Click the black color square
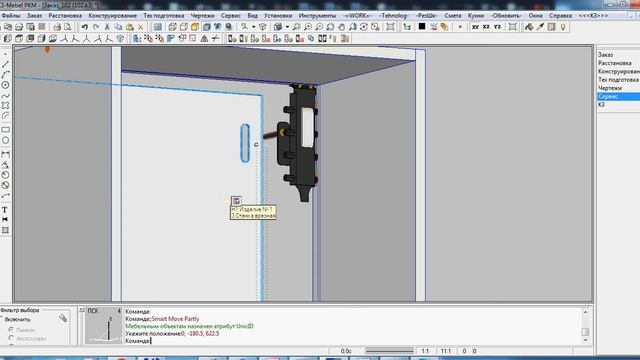640x360 pixels. pos(422,27)
